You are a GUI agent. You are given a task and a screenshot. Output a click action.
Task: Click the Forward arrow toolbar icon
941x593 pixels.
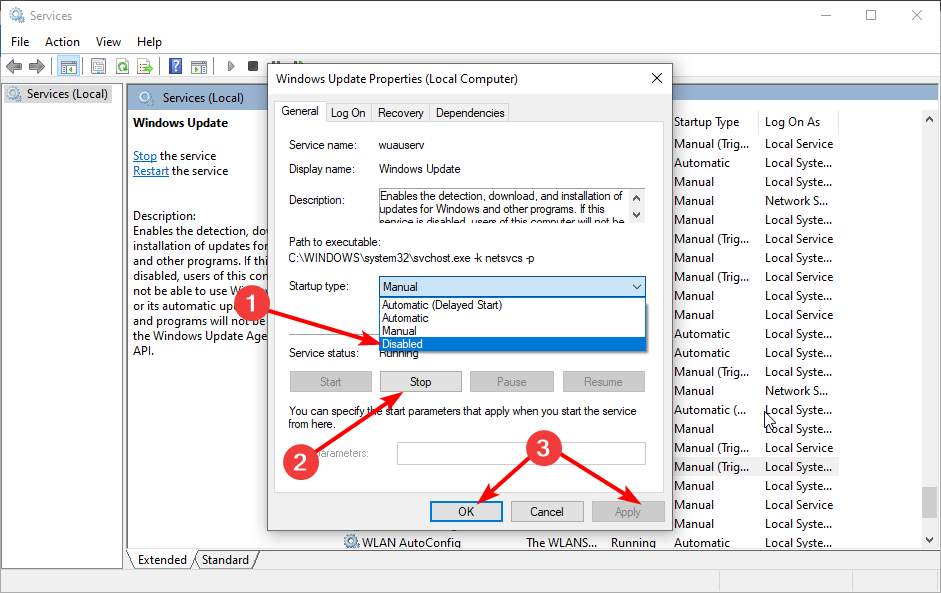coord(37,66)
